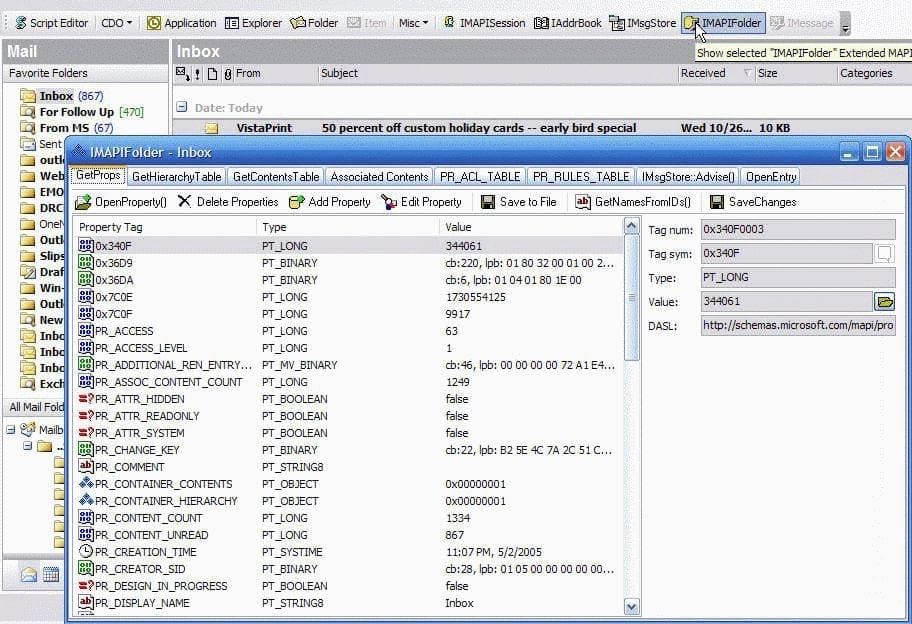Viewport: 912px width, 624px height.
Task: Click the SaveChanges button
Action: (753, 202)
